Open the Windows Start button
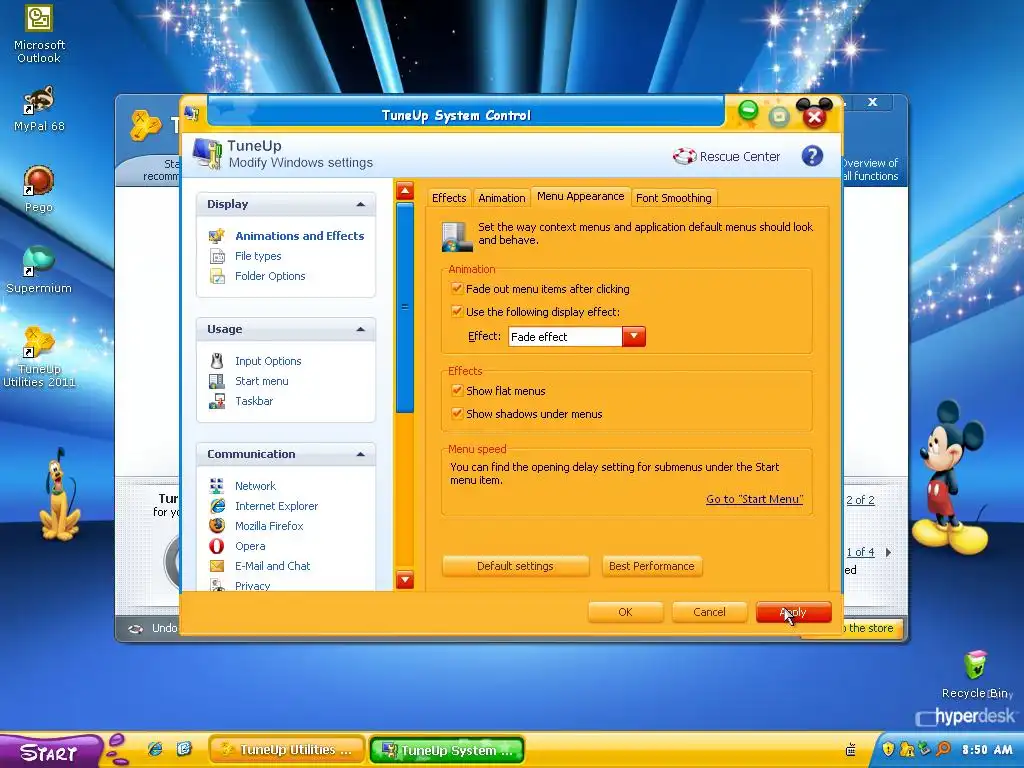The width and height of the screenshot is (1024, 768). (50, 751)
